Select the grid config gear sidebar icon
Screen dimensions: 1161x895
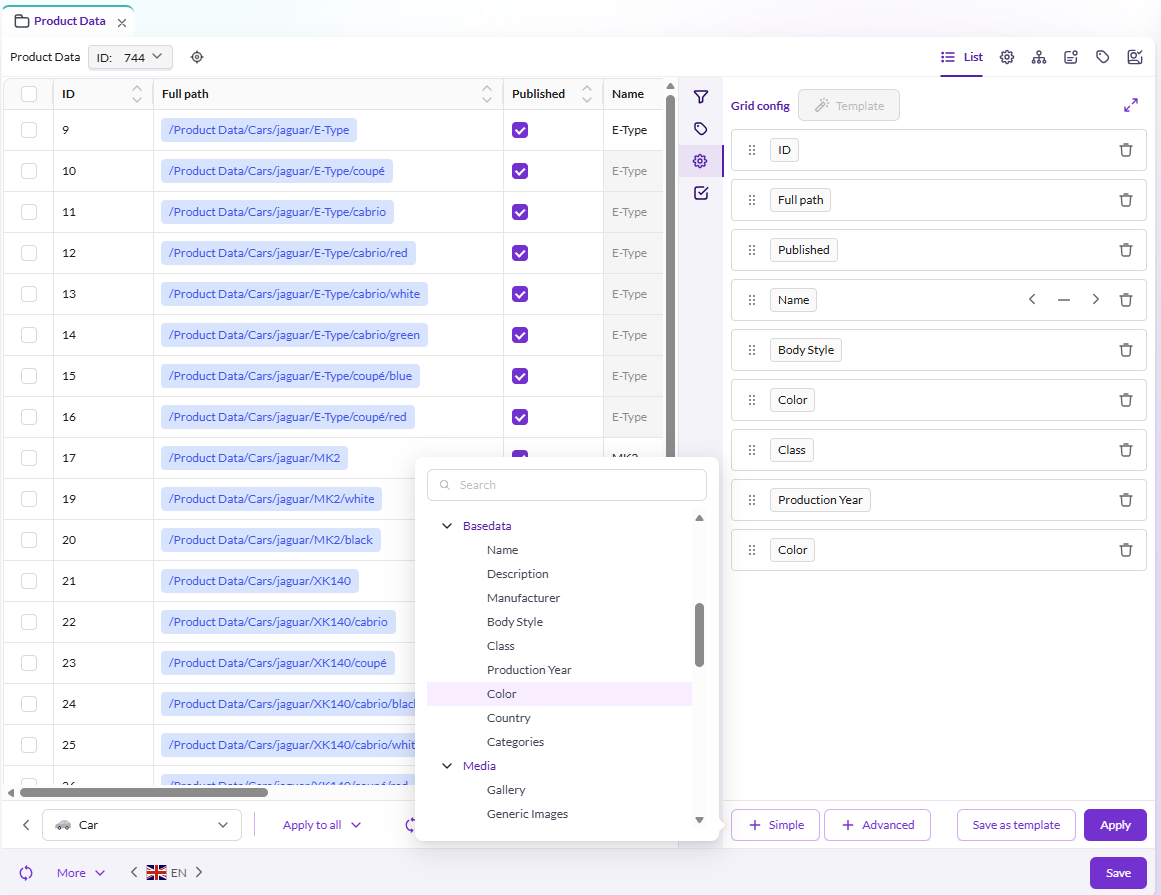point(700,161)
